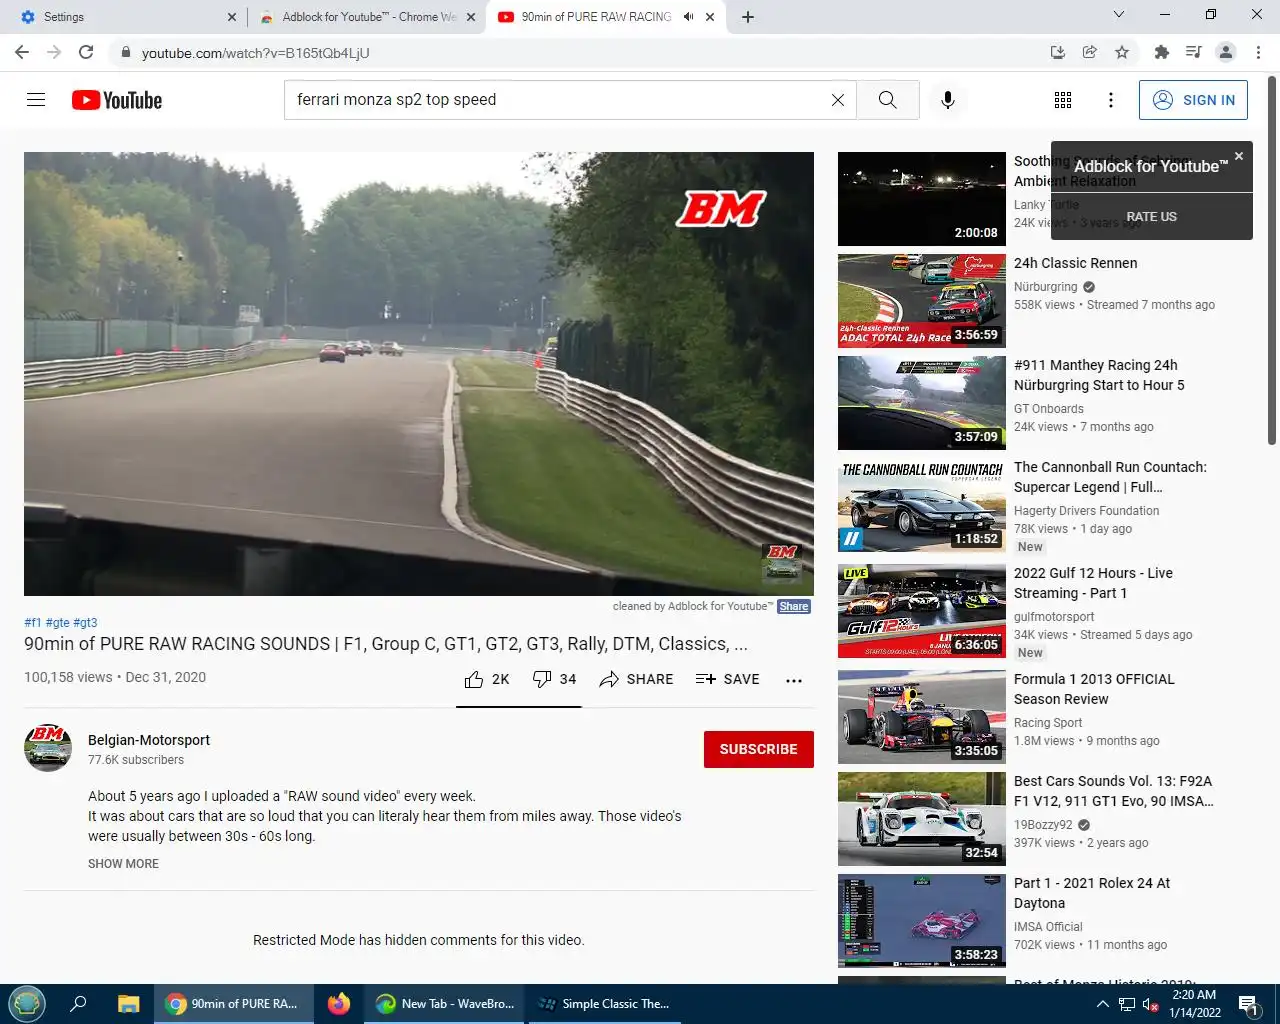Reload the current page
Screen dimensions: 1280x1024
pos(86,52)
